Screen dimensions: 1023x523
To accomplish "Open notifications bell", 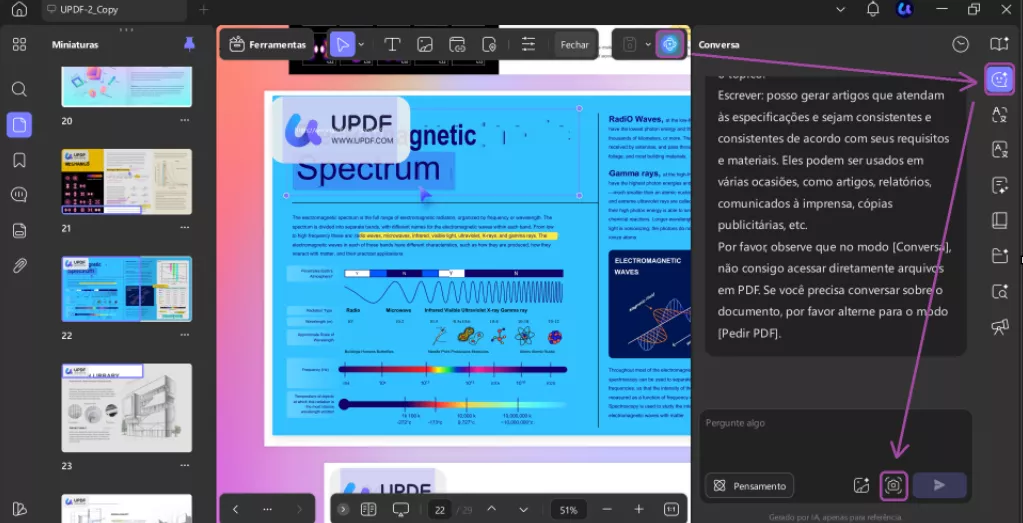I will click(873, 9).
